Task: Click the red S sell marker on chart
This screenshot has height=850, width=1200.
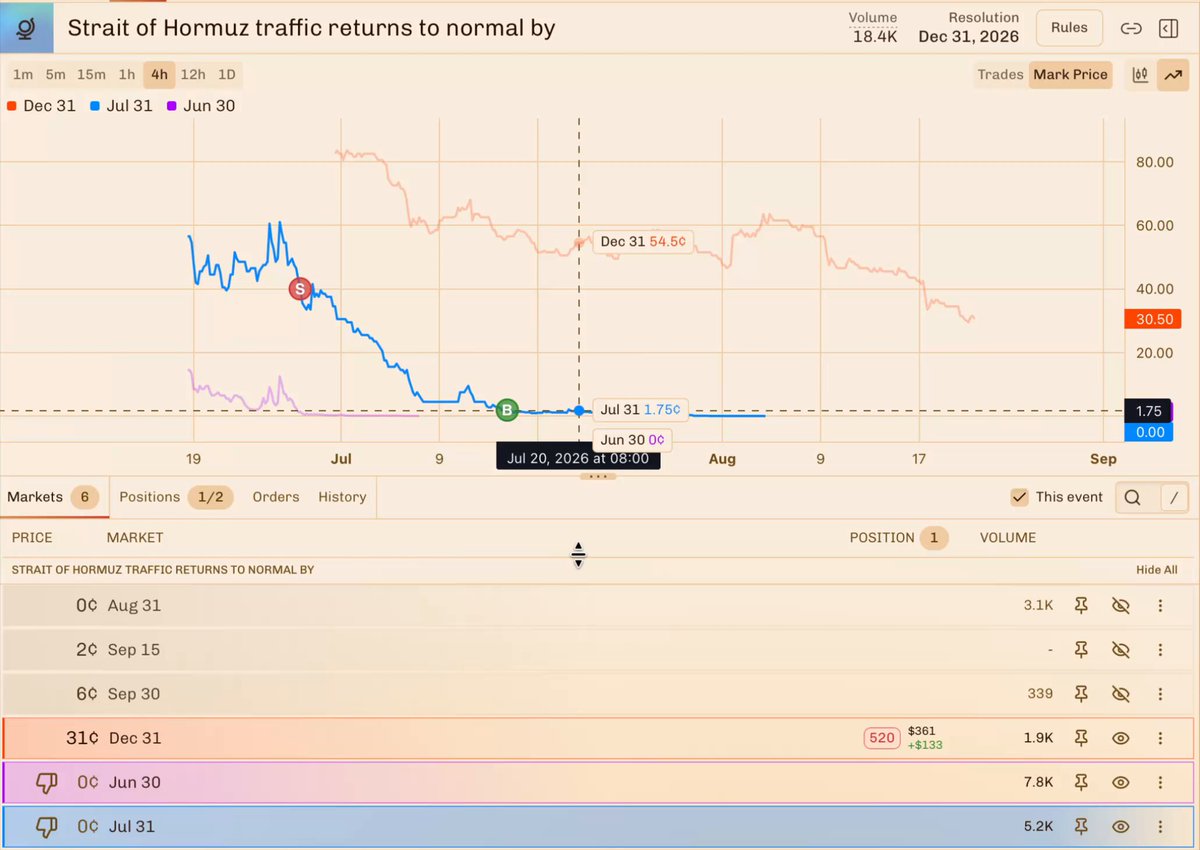Action: (299, 289)
